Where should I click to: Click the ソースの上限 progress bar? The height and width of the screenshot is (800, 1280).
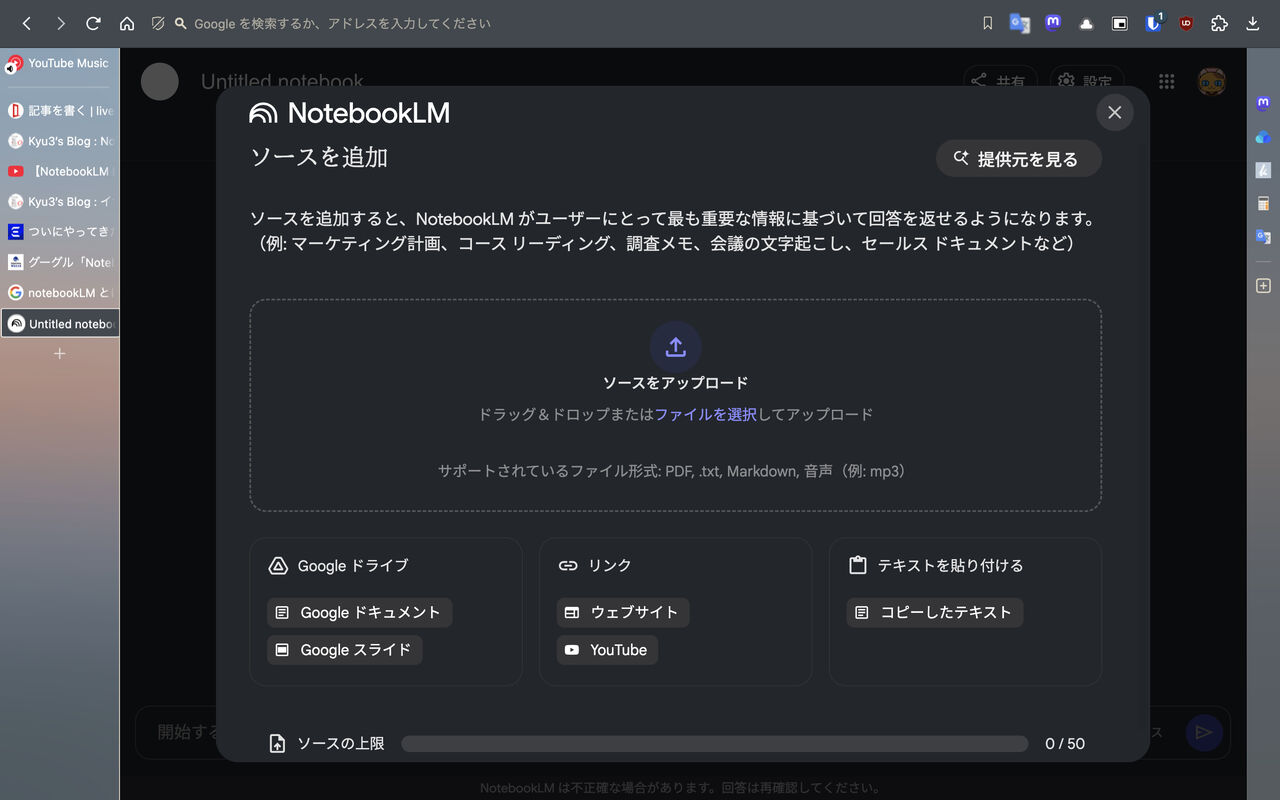(x=715, y=744)
